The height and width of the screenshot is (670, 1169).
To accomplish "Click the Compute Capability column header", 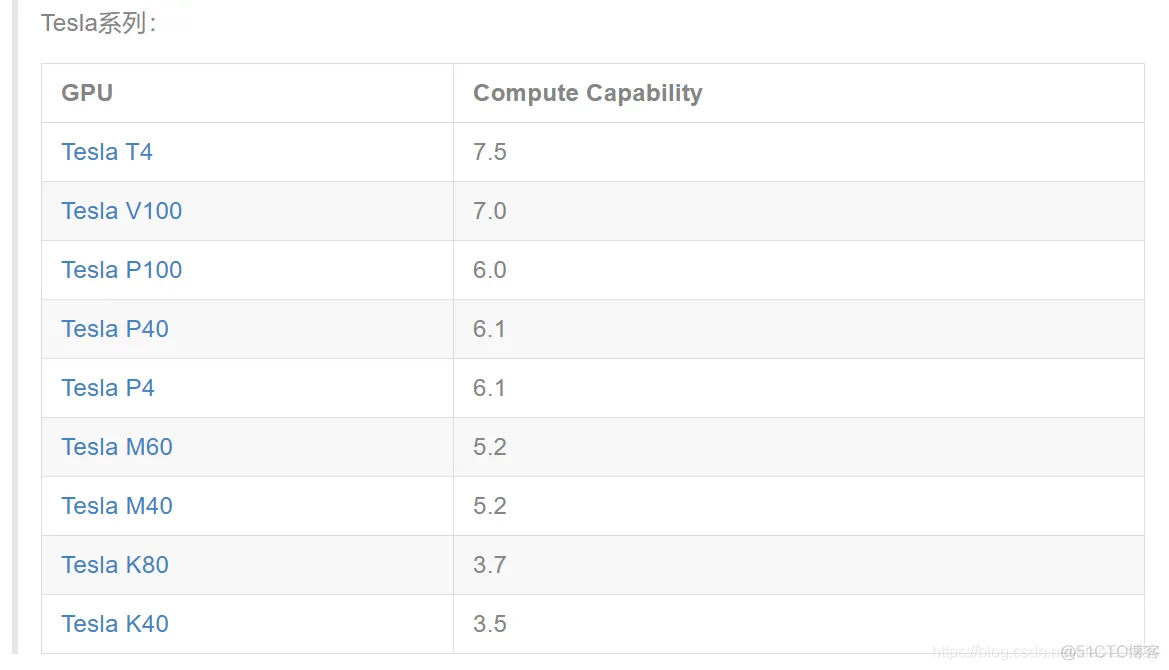I will [587, 93].
